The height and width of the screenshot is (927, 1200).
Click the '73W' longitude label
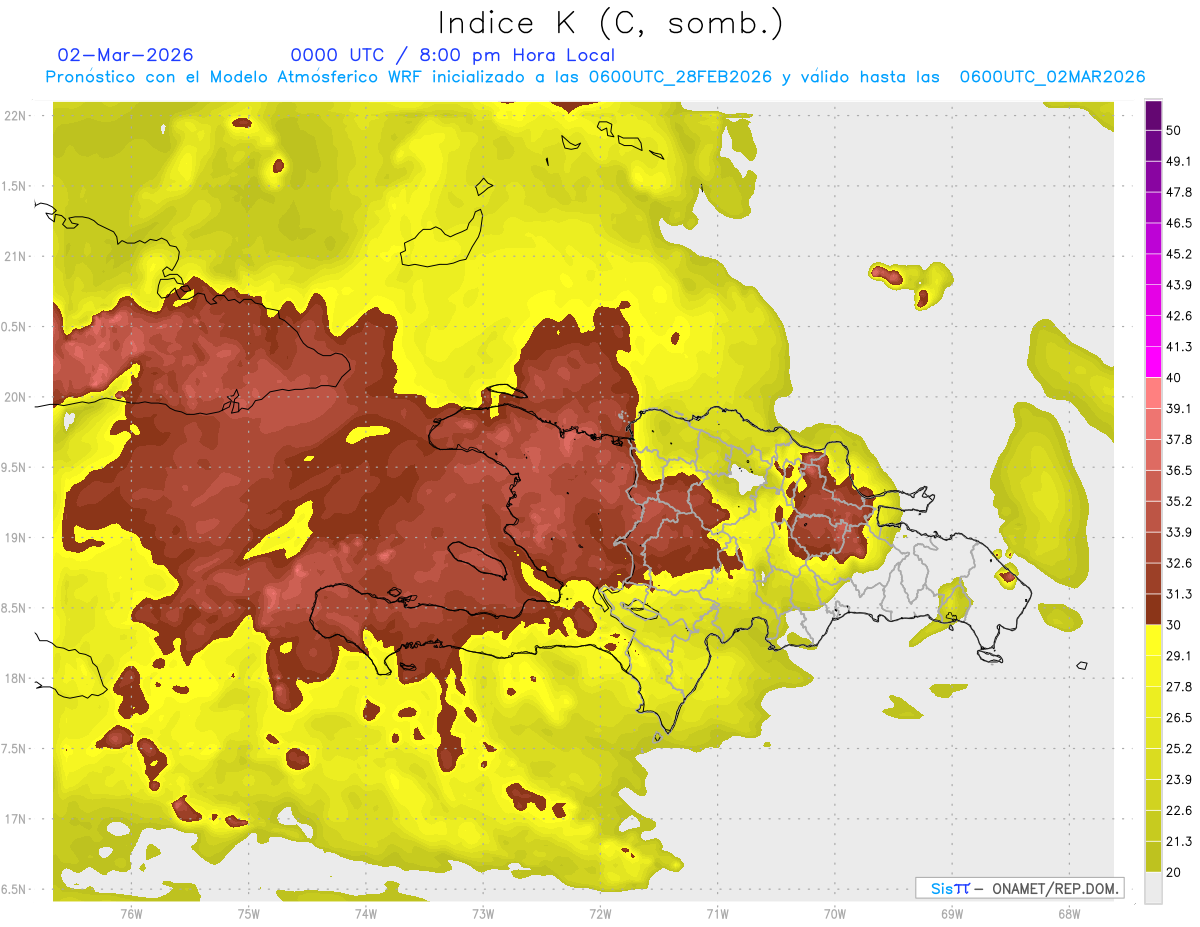tap(483, 913)
